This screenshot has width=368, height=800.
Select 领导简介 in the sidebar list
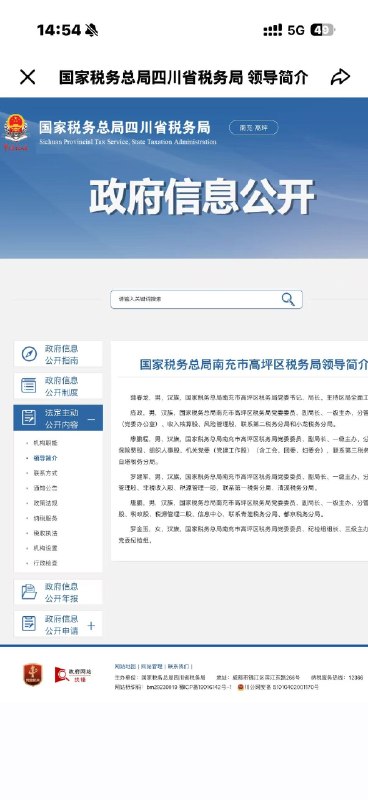click(45, 458)
